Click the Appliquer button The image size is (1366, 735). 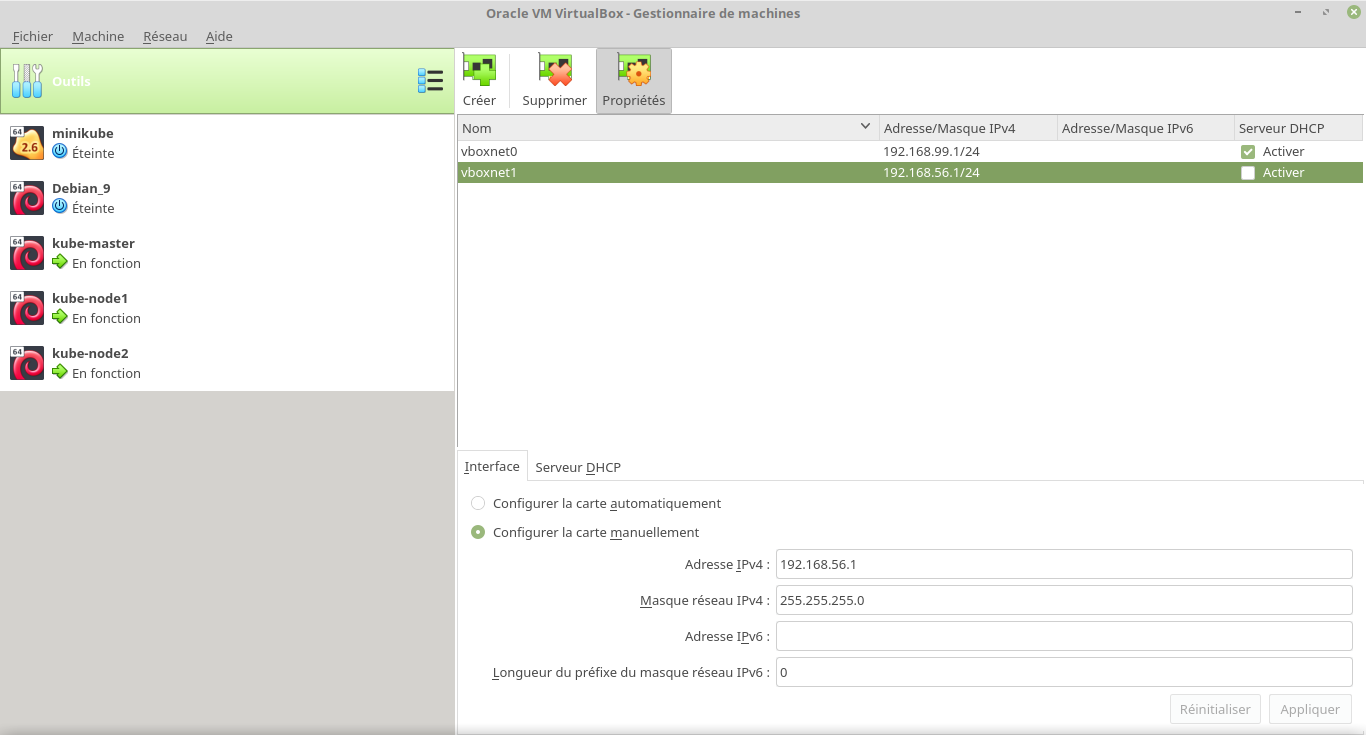(1310, 709)
